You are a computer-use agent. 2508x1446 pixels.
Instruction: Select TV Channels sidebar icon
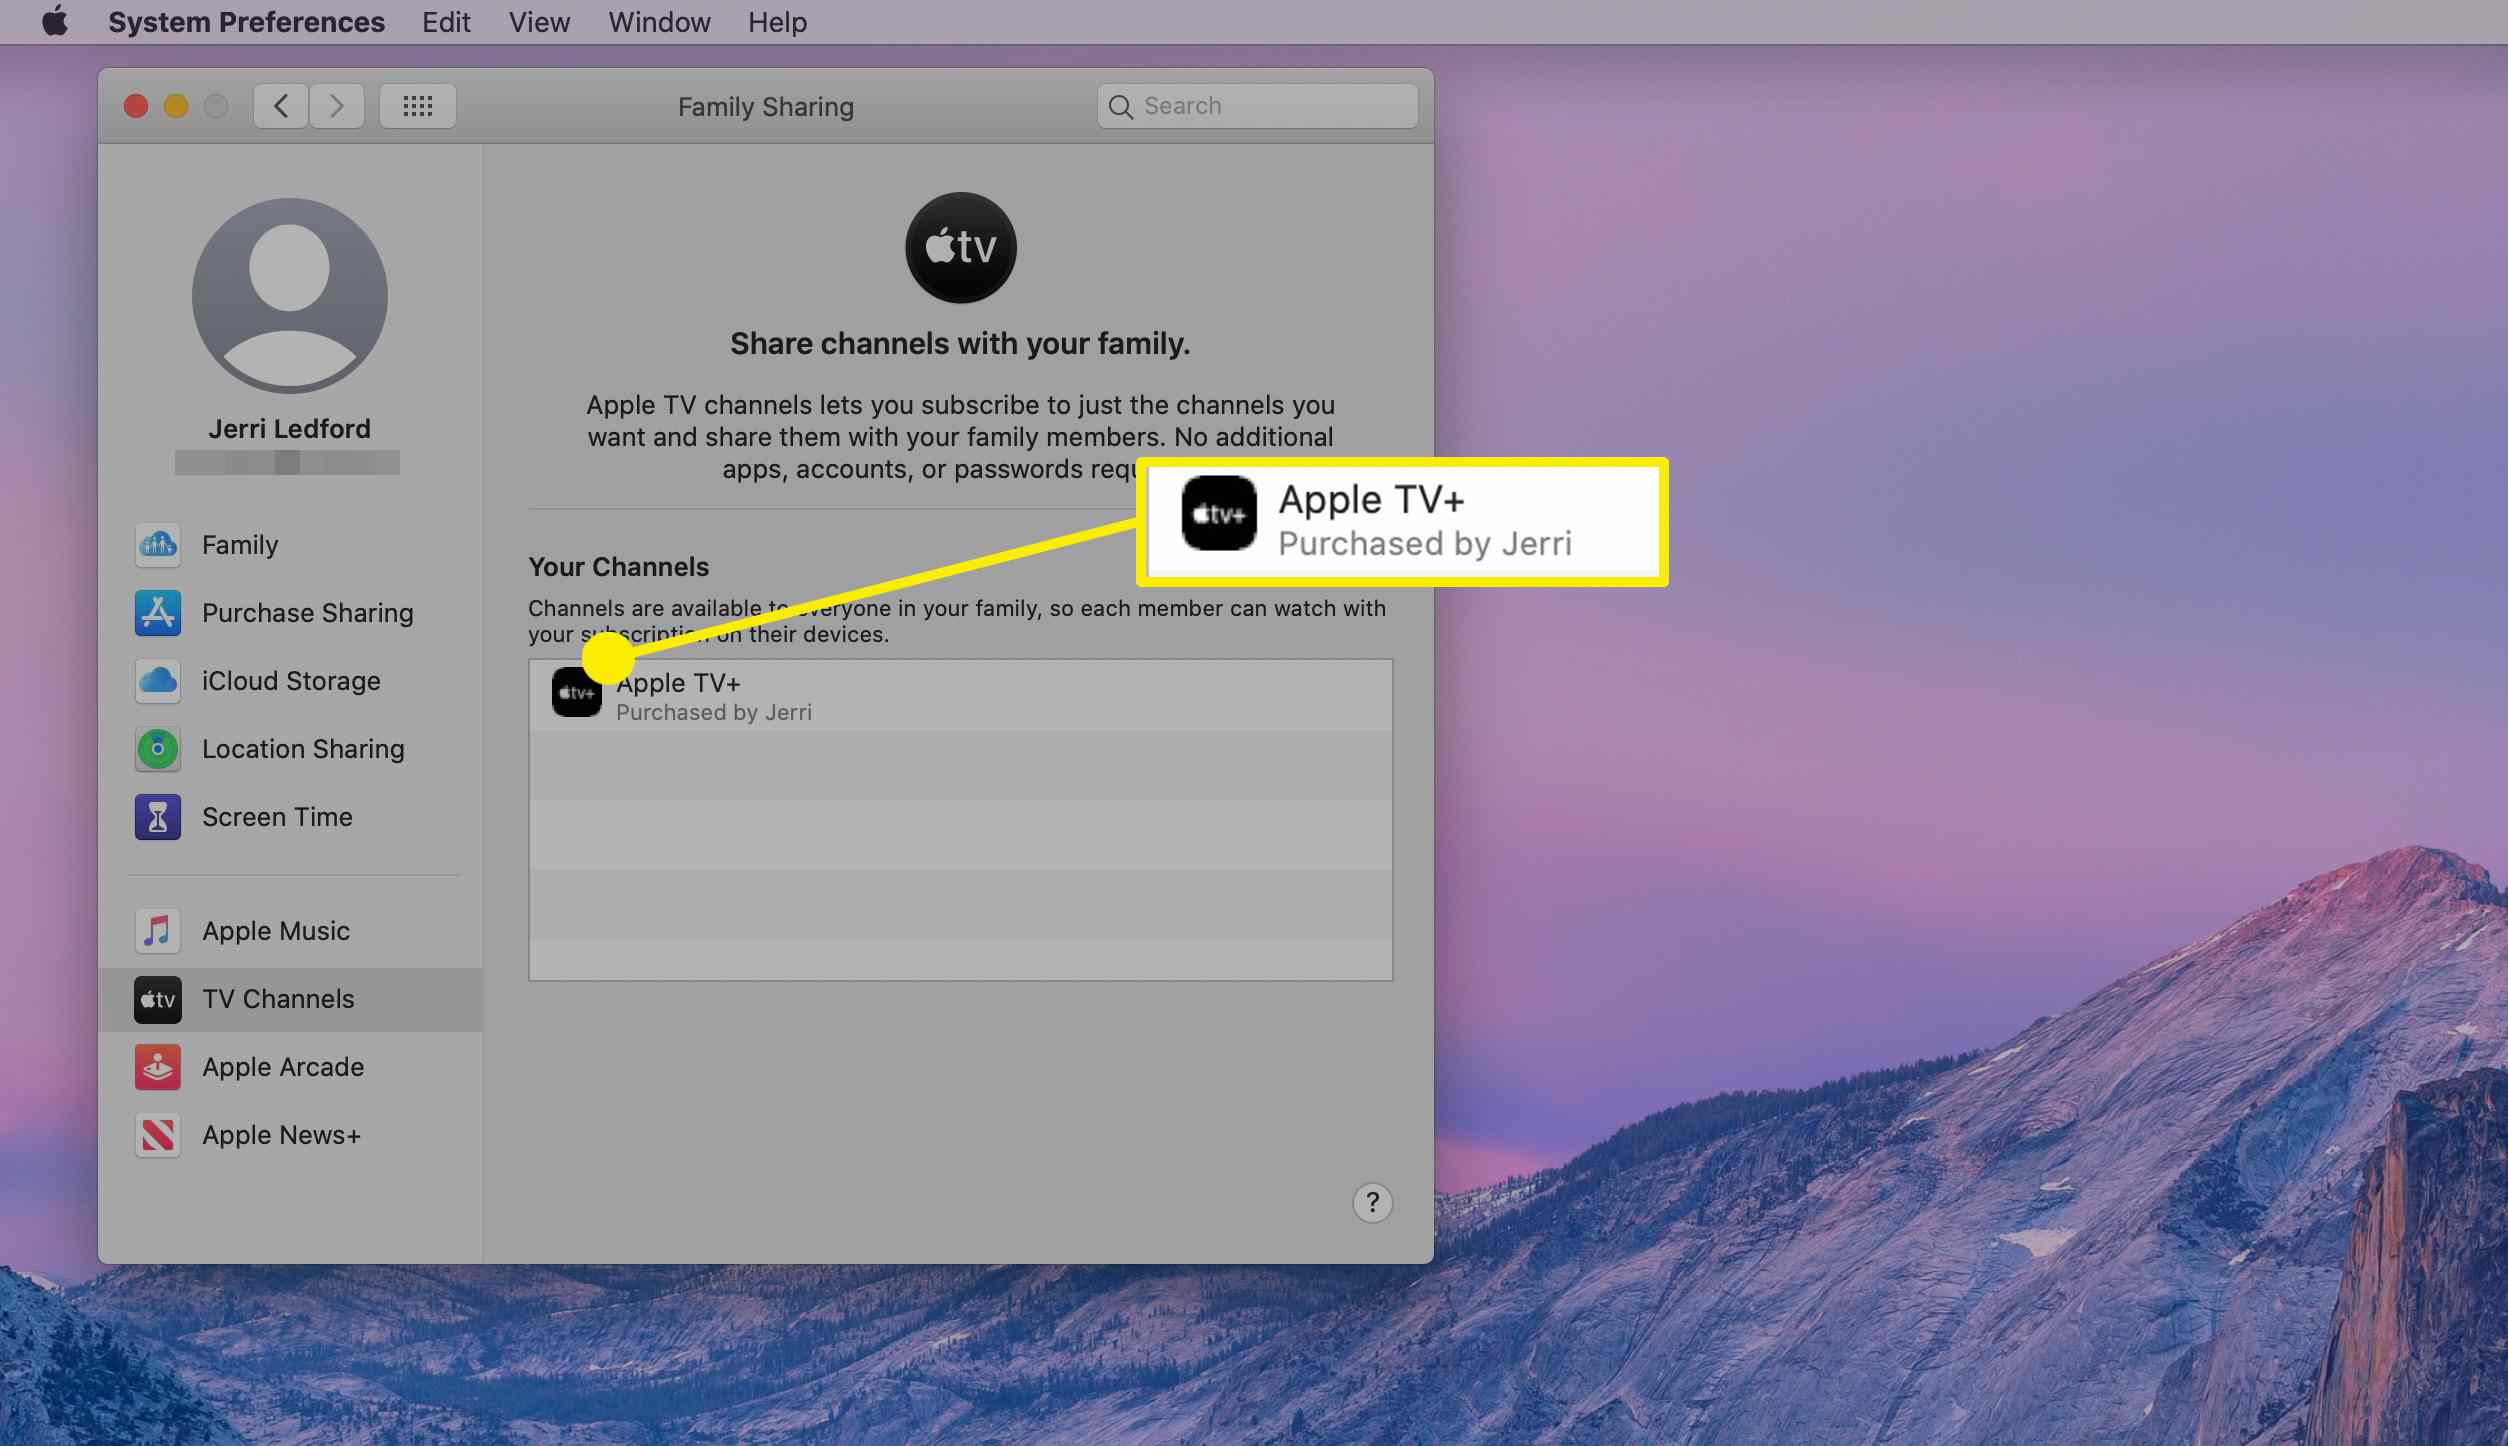click(158, 1000)
